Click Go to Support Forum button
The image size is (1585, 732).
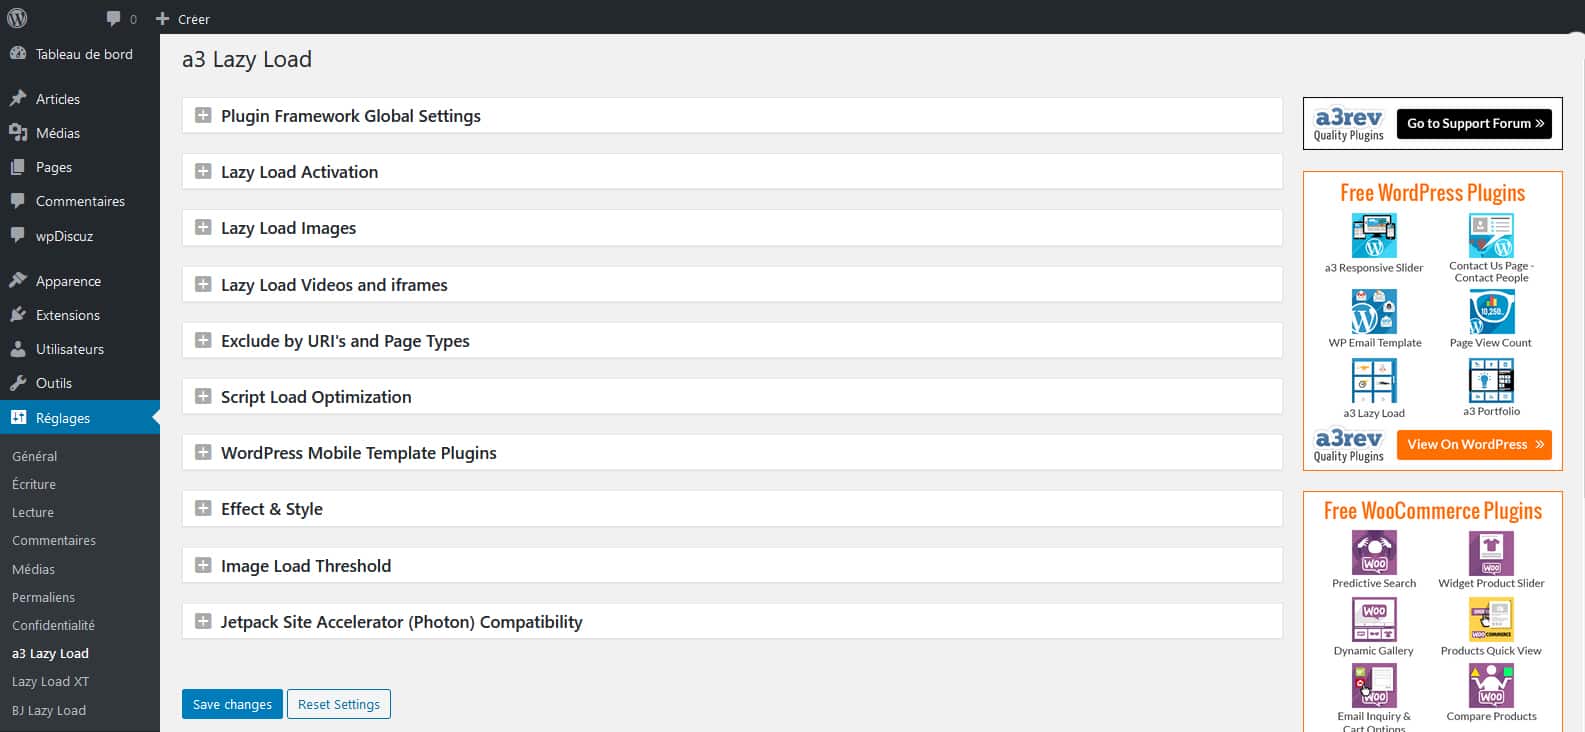pos(1474,124)
